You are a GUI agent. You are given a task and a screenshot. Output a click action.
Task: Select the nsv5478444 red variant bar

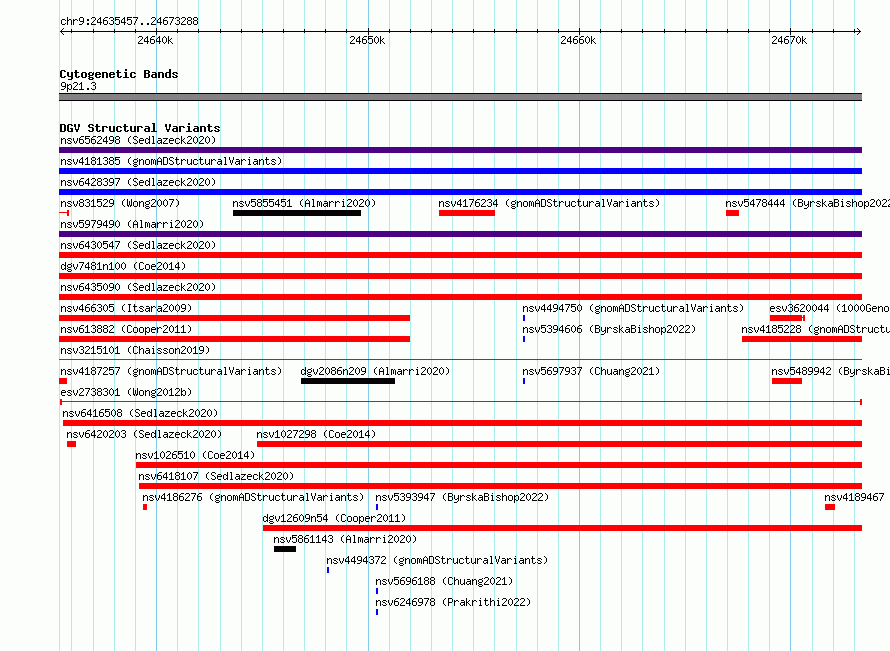pos(732,213)
